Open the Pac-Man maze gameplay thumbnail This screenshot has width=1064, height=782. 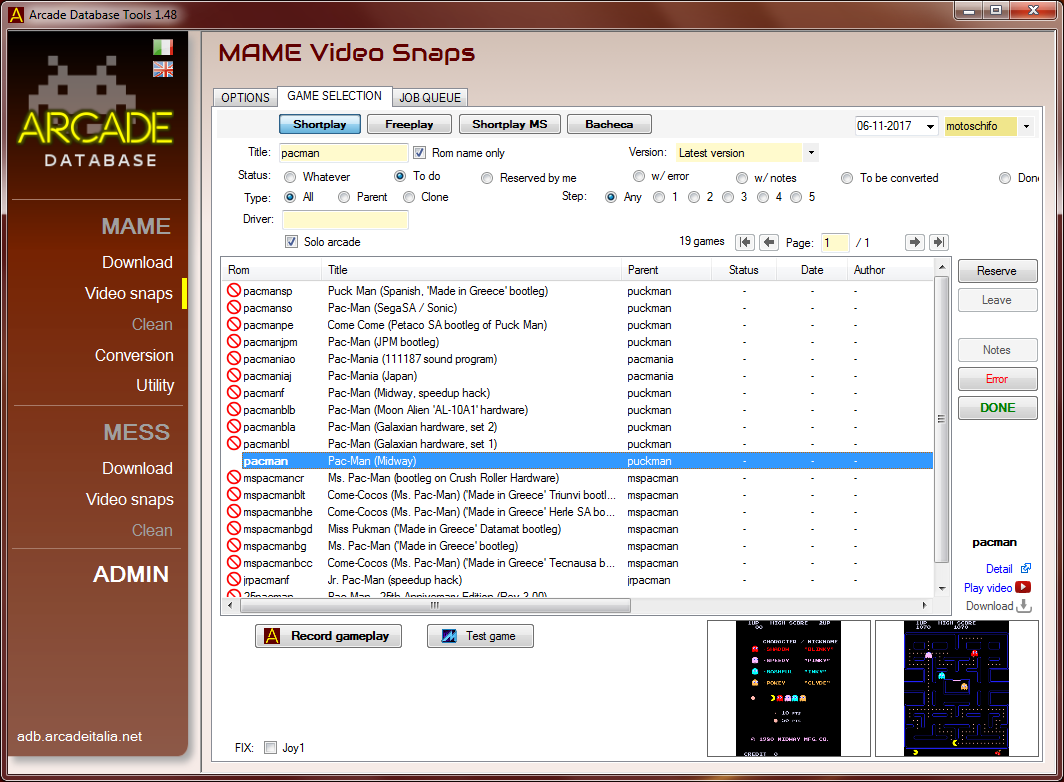click(x=957, y=688)
